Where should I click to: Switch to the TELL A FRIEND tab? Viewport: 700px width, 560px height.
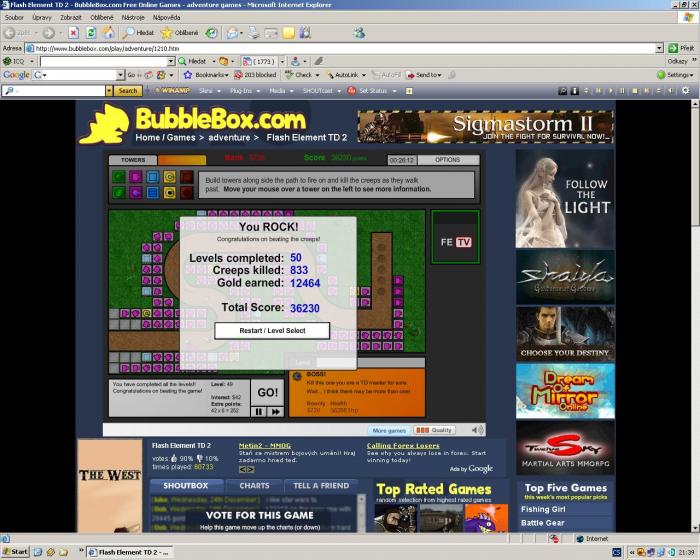click(x=321, y=486)
